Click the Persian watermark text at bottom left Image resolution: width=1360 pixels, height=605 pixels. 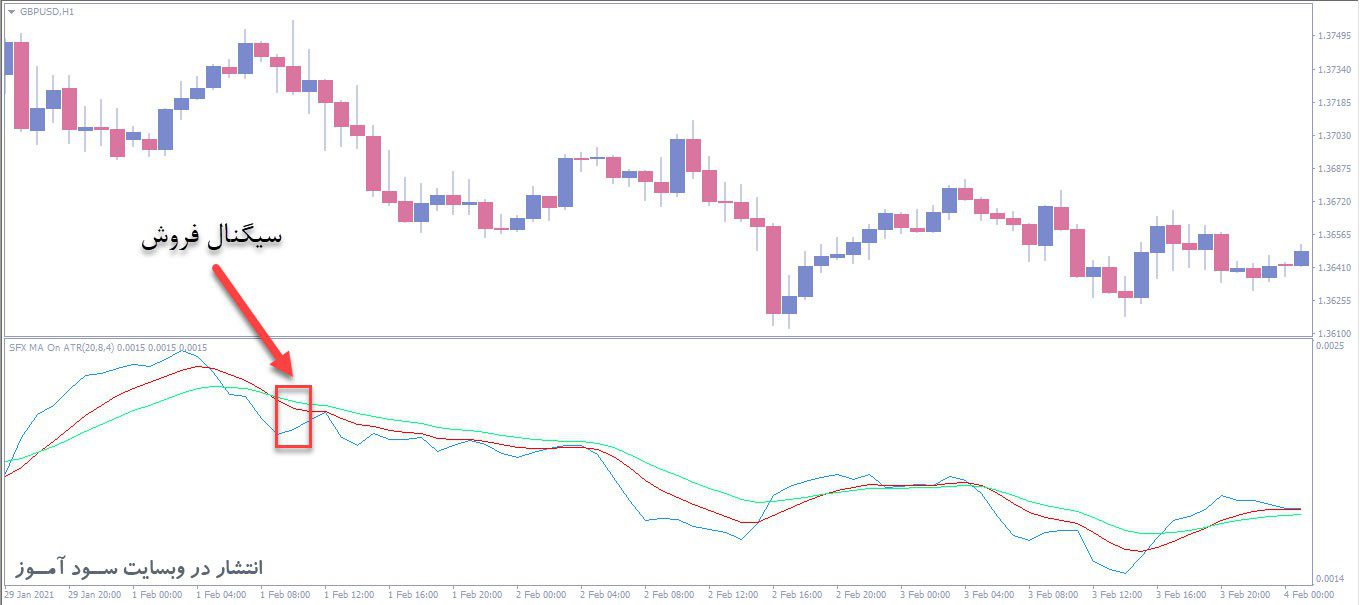point(139,567)
